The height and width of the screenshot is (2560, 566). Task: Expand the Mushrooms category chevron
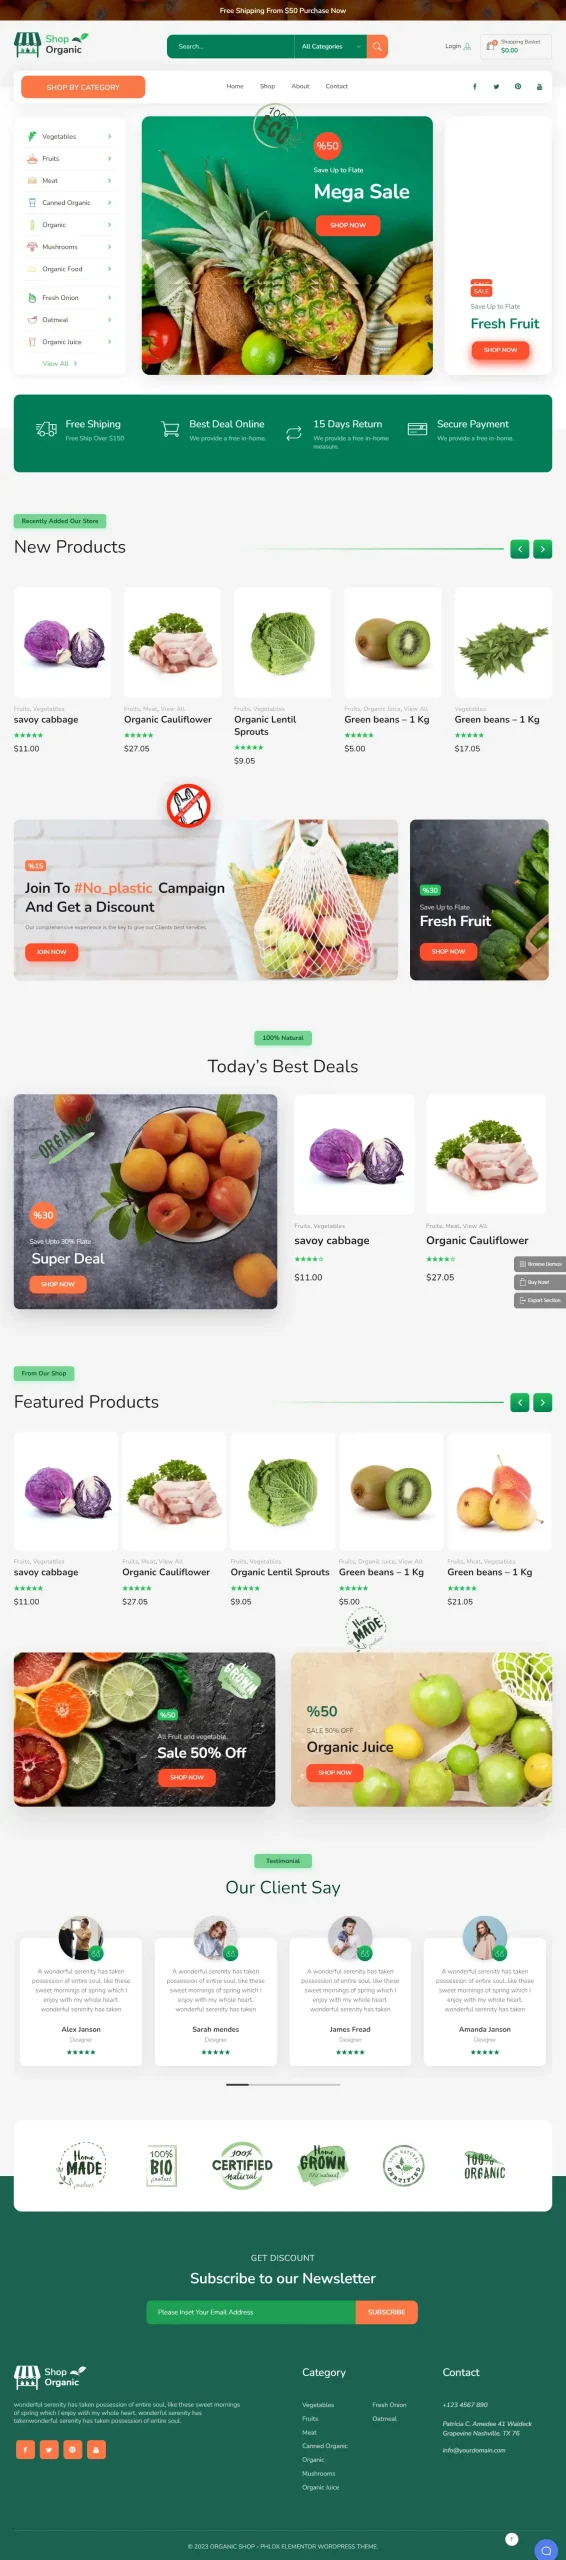pyautogui.click(x=109, y=247)
